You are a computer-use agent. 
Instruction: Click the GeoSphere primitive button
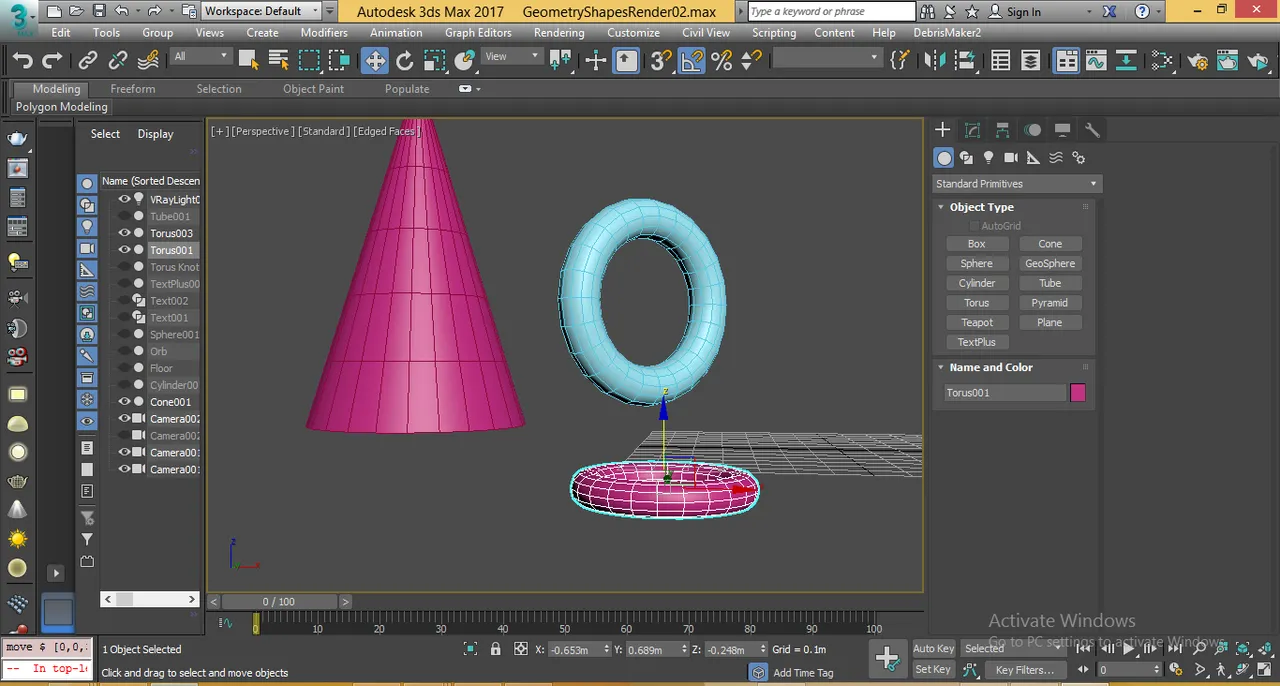(1050, 263)
